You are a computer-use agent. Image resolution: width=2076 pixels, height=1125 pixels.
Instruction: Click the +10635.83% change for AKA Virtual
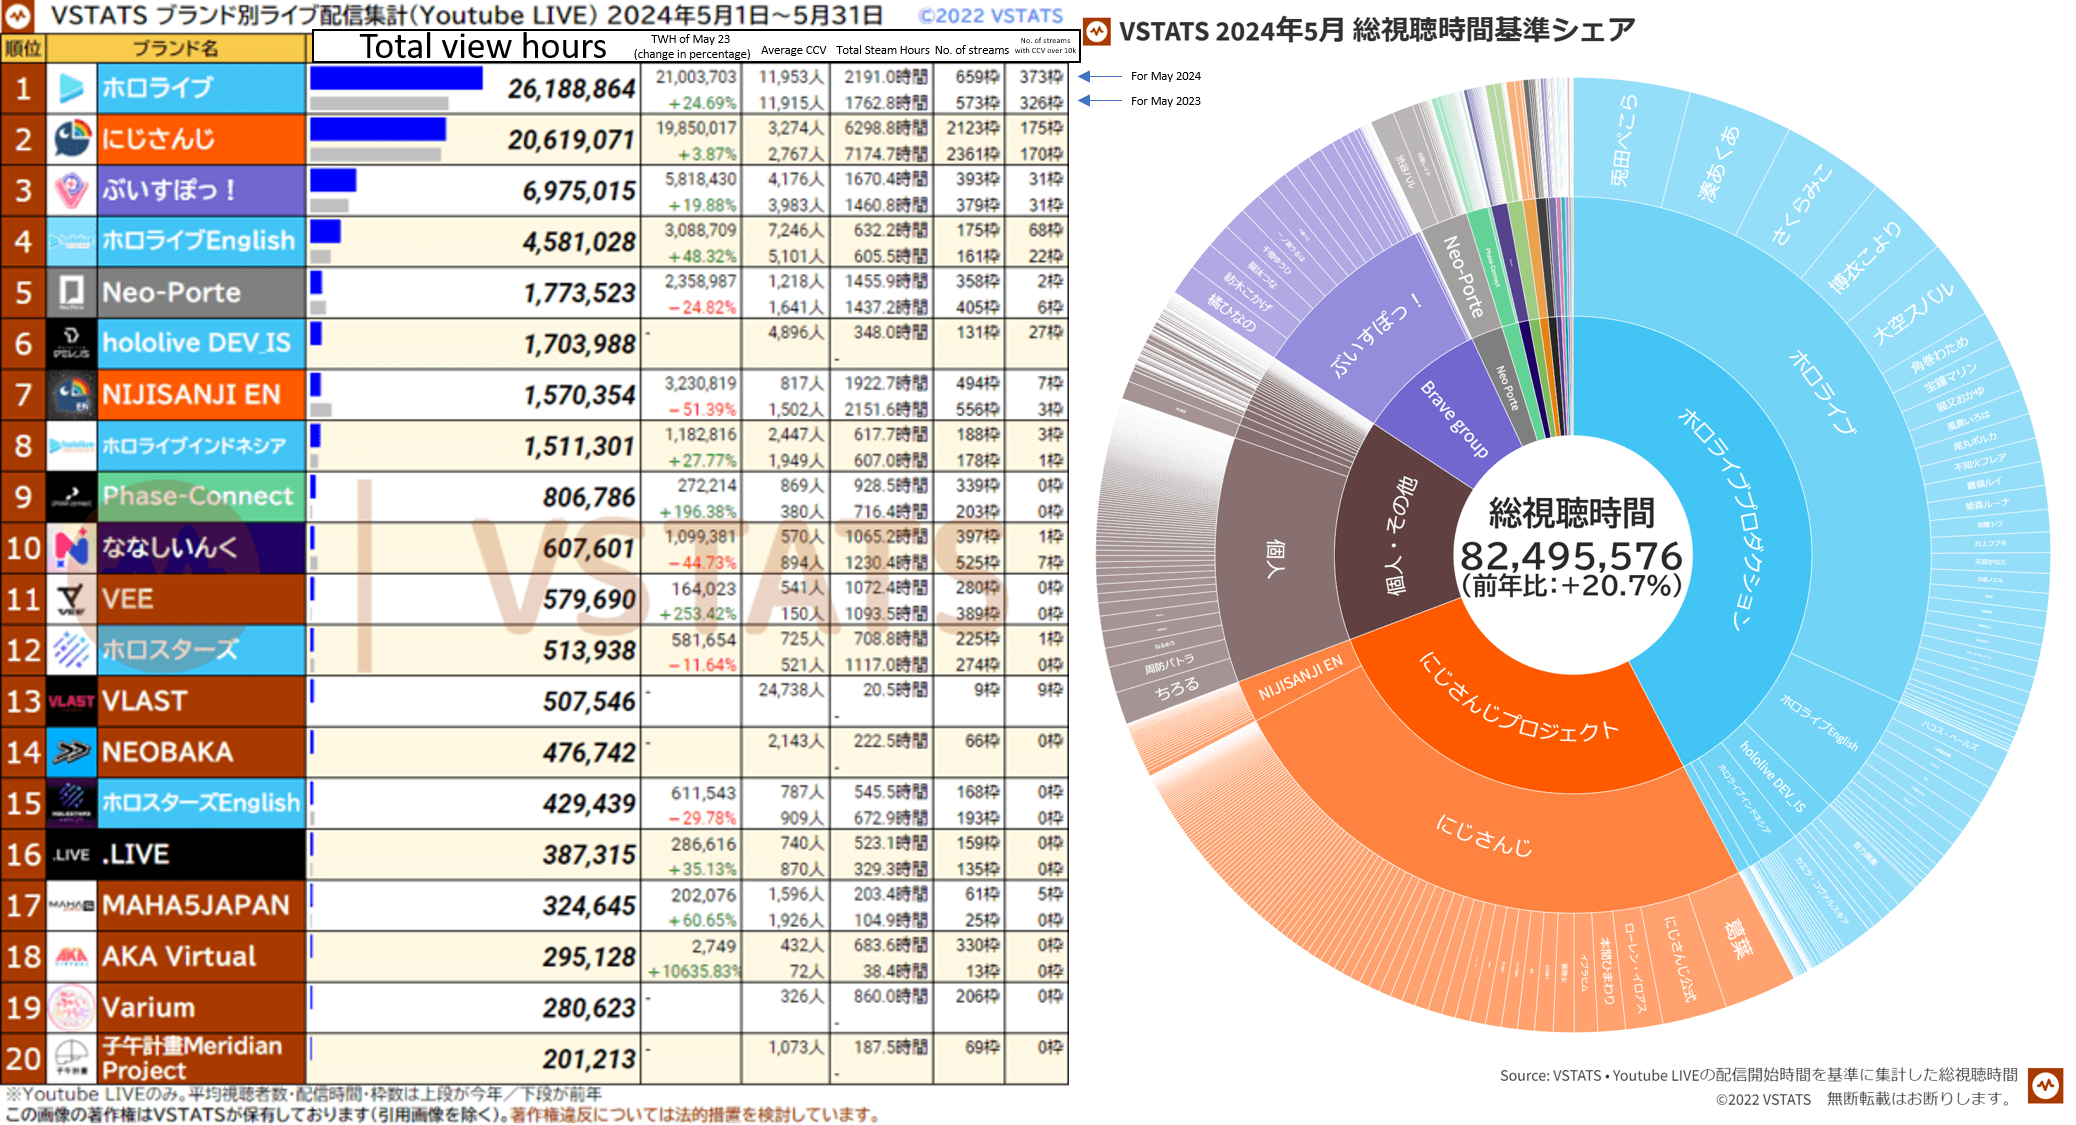[x=694, y=971]
